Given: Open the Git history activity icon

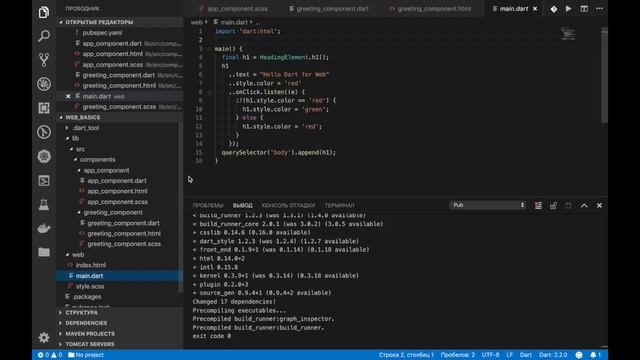Looking at the screenshot, I should [44, 132].
